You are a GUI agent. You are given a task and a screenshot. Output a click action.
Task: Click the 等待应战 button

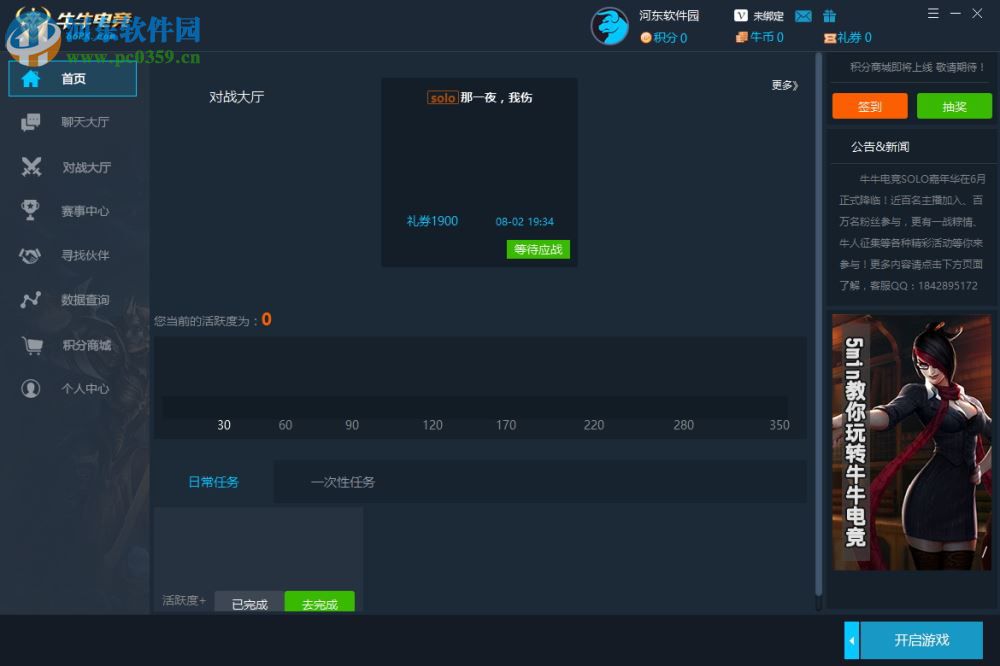538,249
